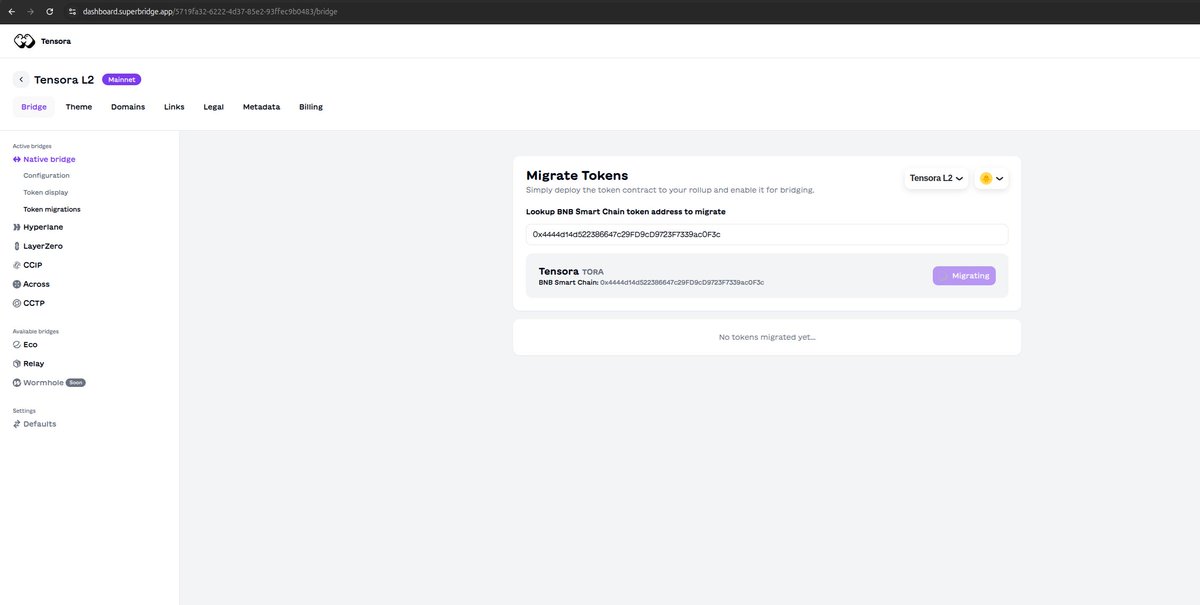This screenshot has width=1200, height=605.
Task: Focus the token address lookup field
Action: click(x=766, y=234)
